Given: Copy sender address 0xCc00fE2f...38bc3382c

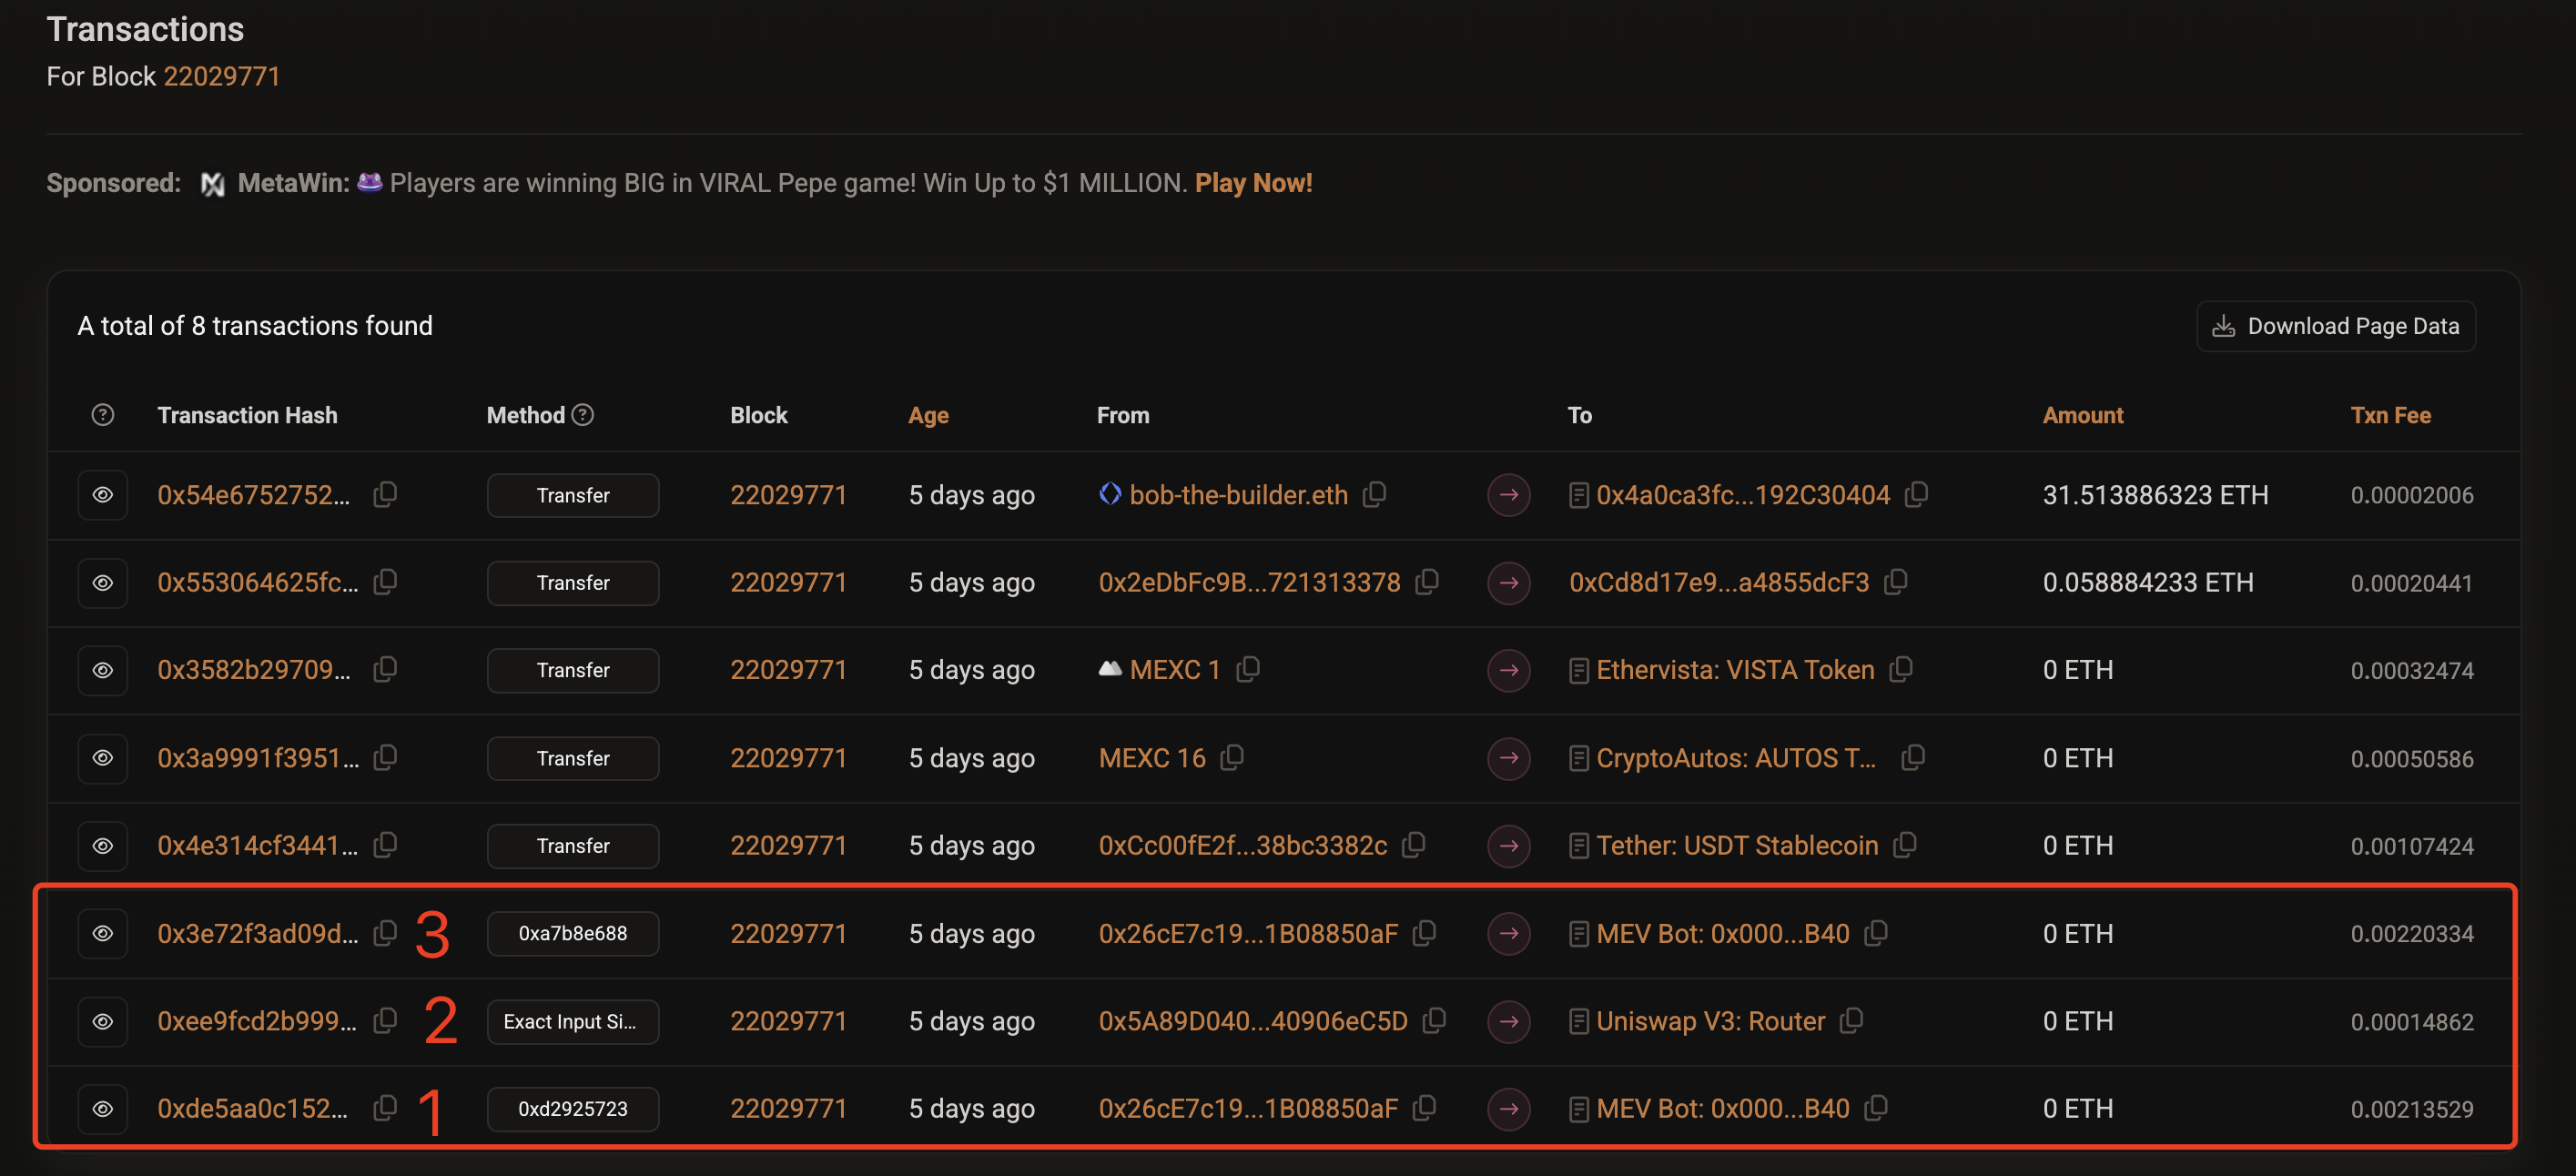Looking at the screenshot, I should (x=1414, y=845).
